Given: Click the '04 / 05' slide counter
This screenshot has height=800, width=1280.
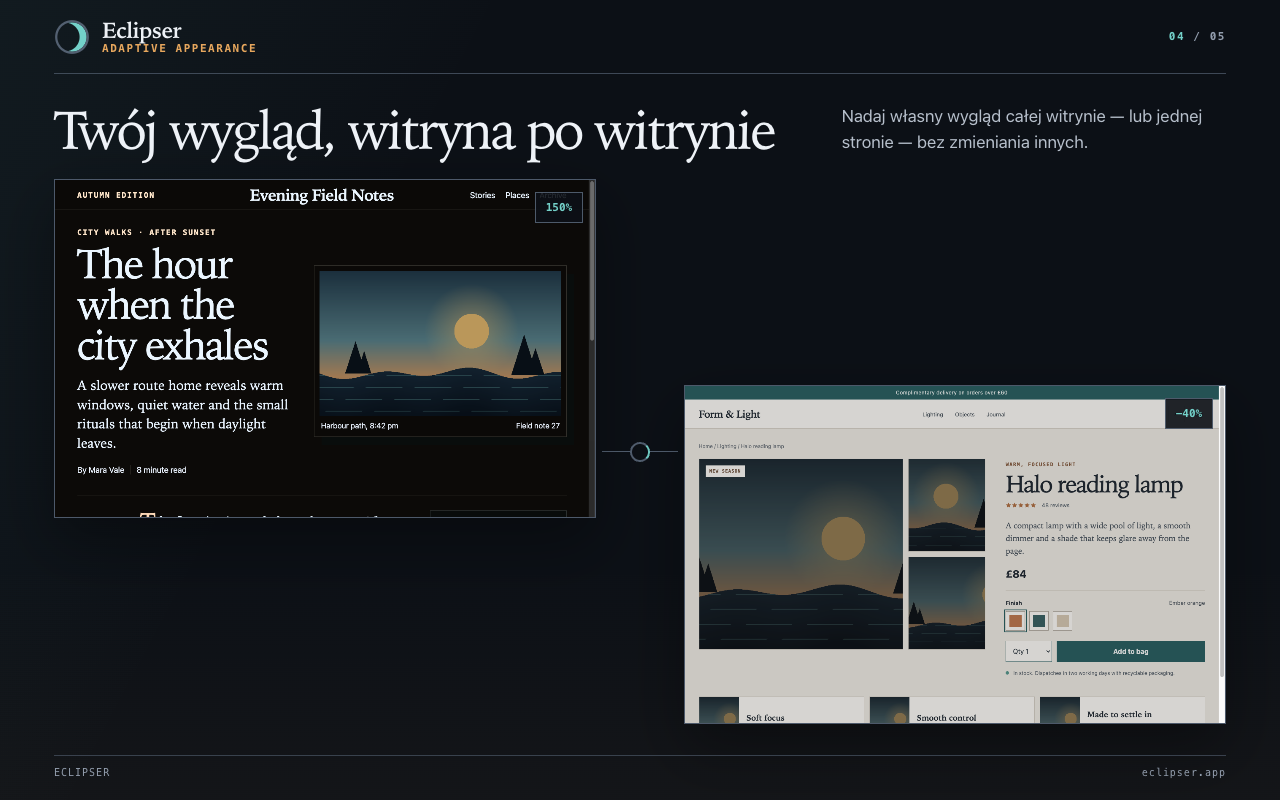Looking at the screenshot, I should pos(1197,37).
